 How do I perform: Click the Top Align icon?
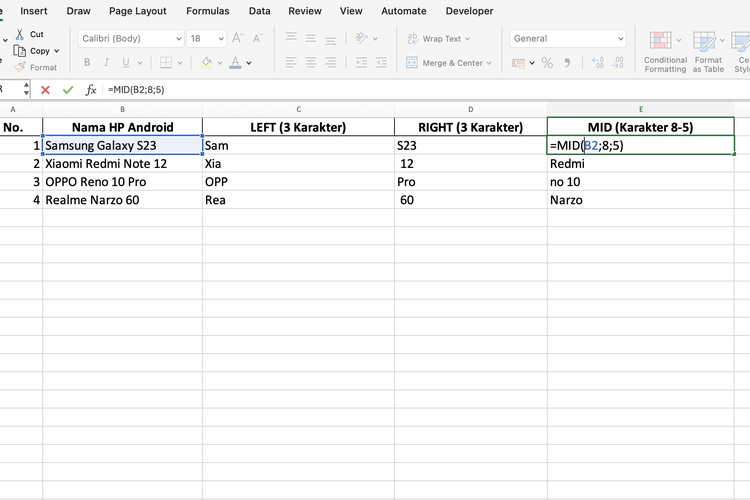click(291, 37)
